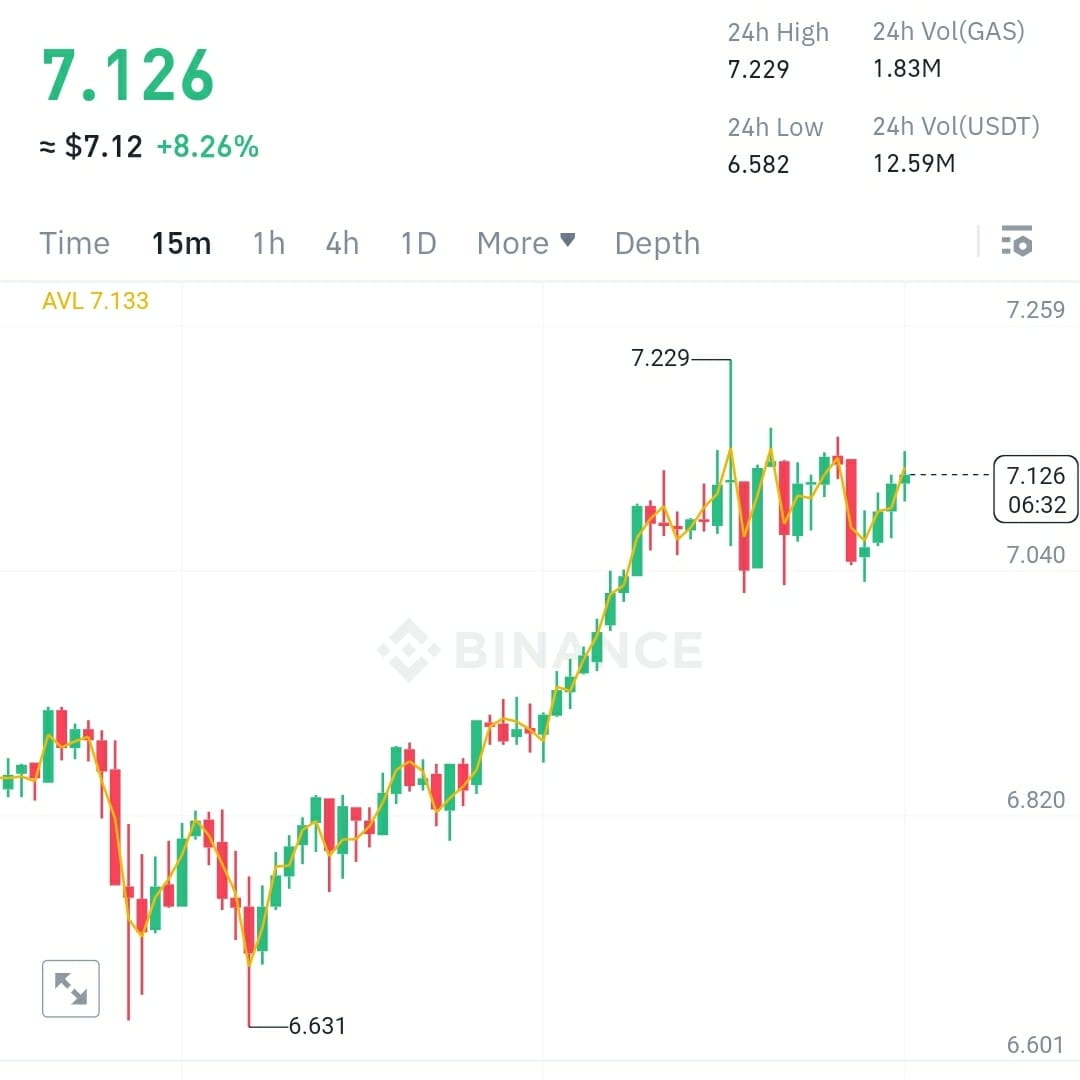Click the current price tag 7.126
Screen dimensions: 1080x1080
point(1035,489)
